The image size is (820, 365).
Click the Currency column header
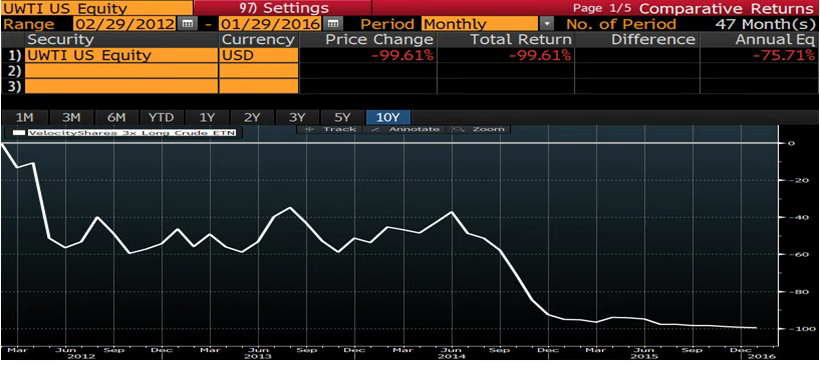pos(258,40)
